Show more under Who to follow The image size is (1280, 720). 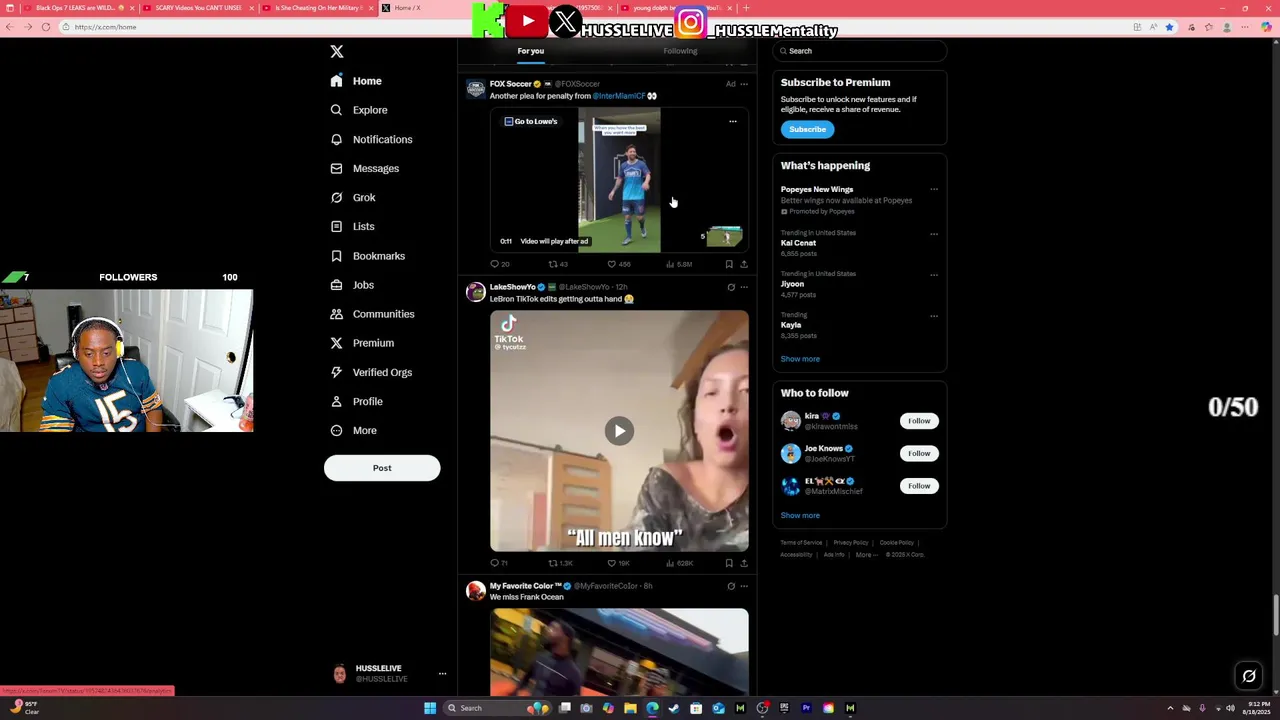point(800,516)
